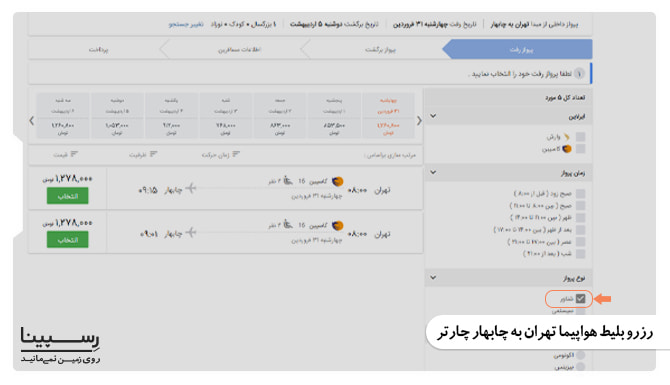
Task: Click the Varesh airline logo in filters
Action: point(566,137)
